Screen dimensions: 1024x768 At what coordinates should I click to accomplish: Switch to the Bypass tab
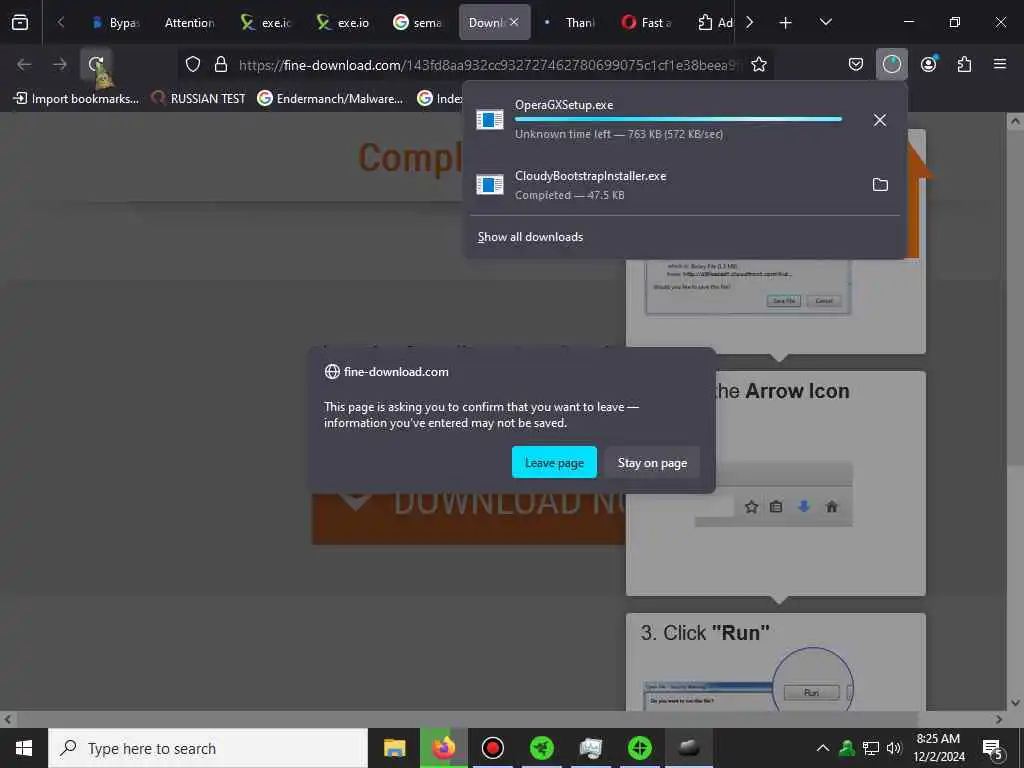point(115,23)
